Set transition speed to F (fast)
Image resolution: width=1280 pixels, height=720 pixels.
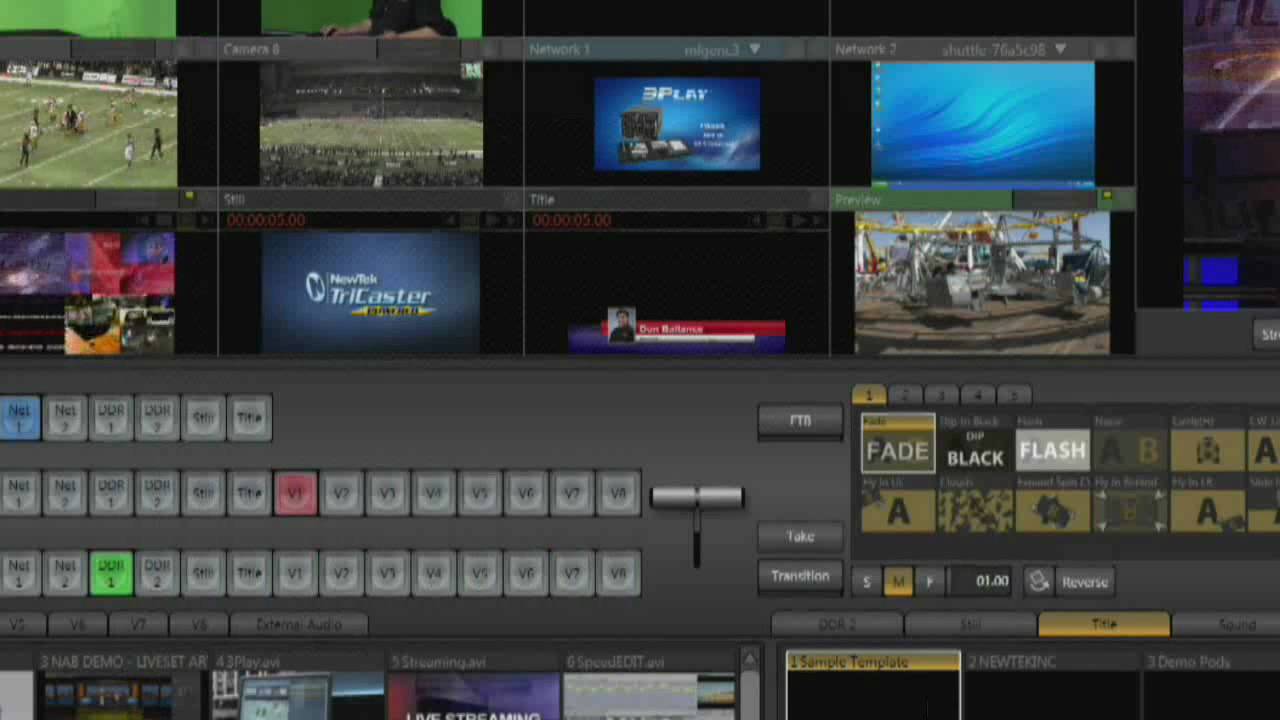coord(929,581)
